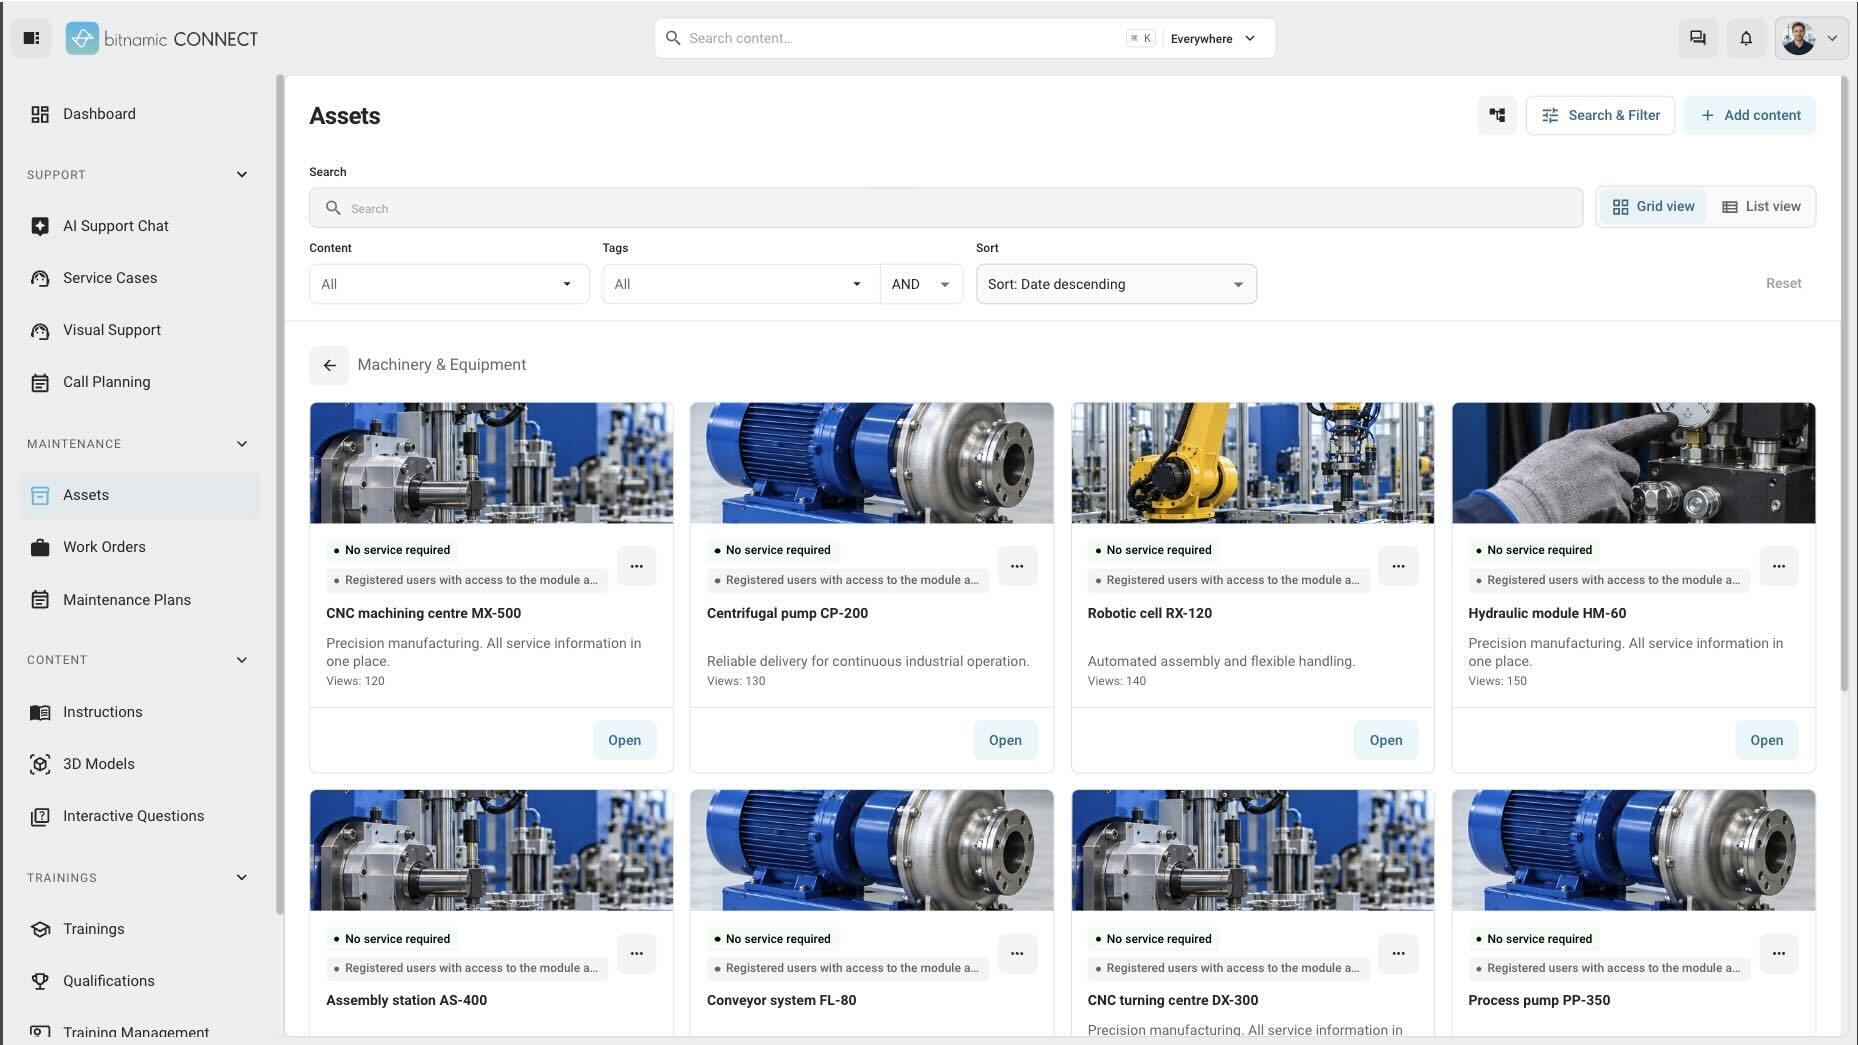
Task: Open the Tags filter dropdown
Action: click(x=741, y=284)
